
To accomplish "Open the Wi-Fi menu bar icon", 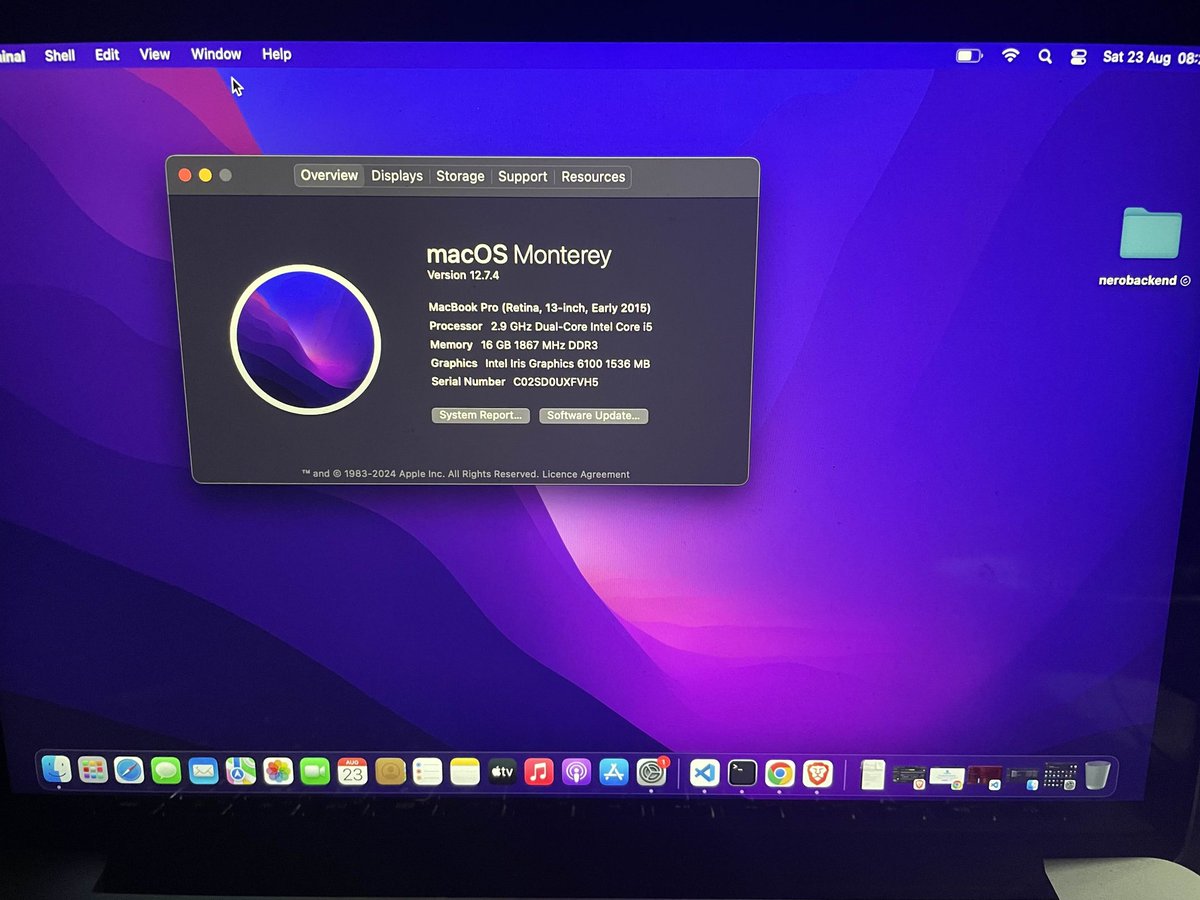I will [1011, 56].
